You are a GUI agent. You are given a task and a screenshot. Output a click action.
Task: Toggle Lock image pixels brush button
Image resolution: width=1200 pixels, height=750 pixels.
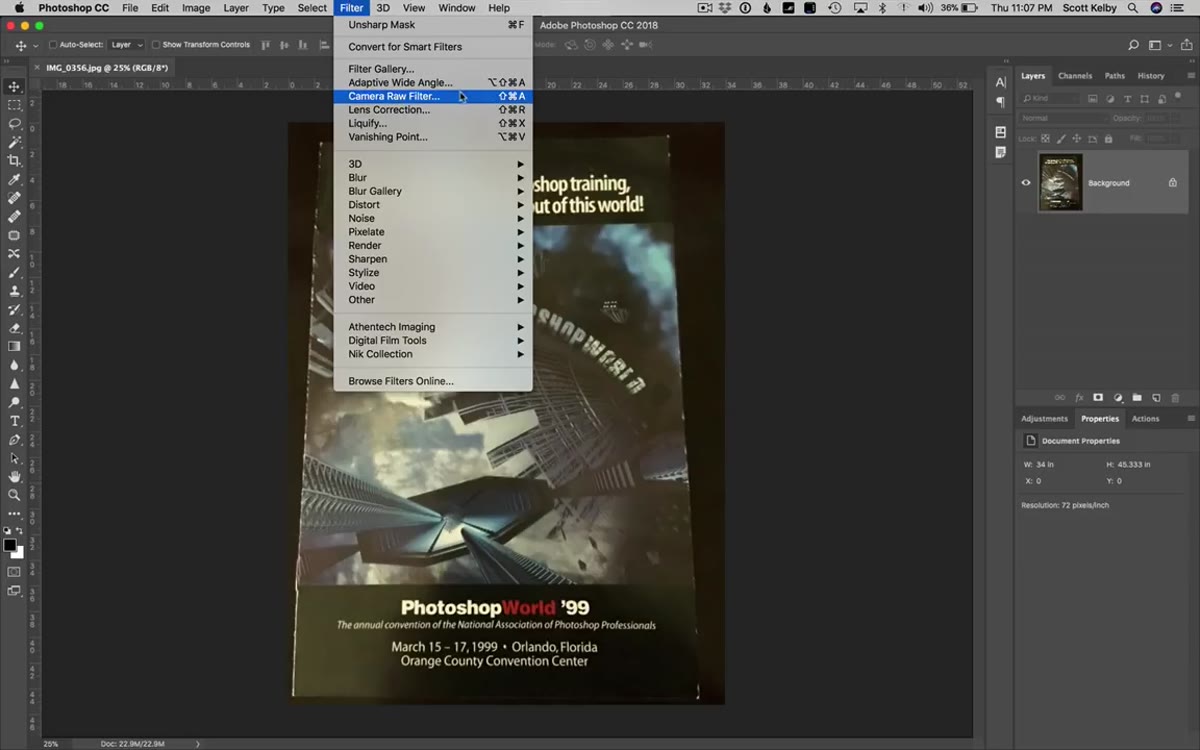pos(1060,139)
